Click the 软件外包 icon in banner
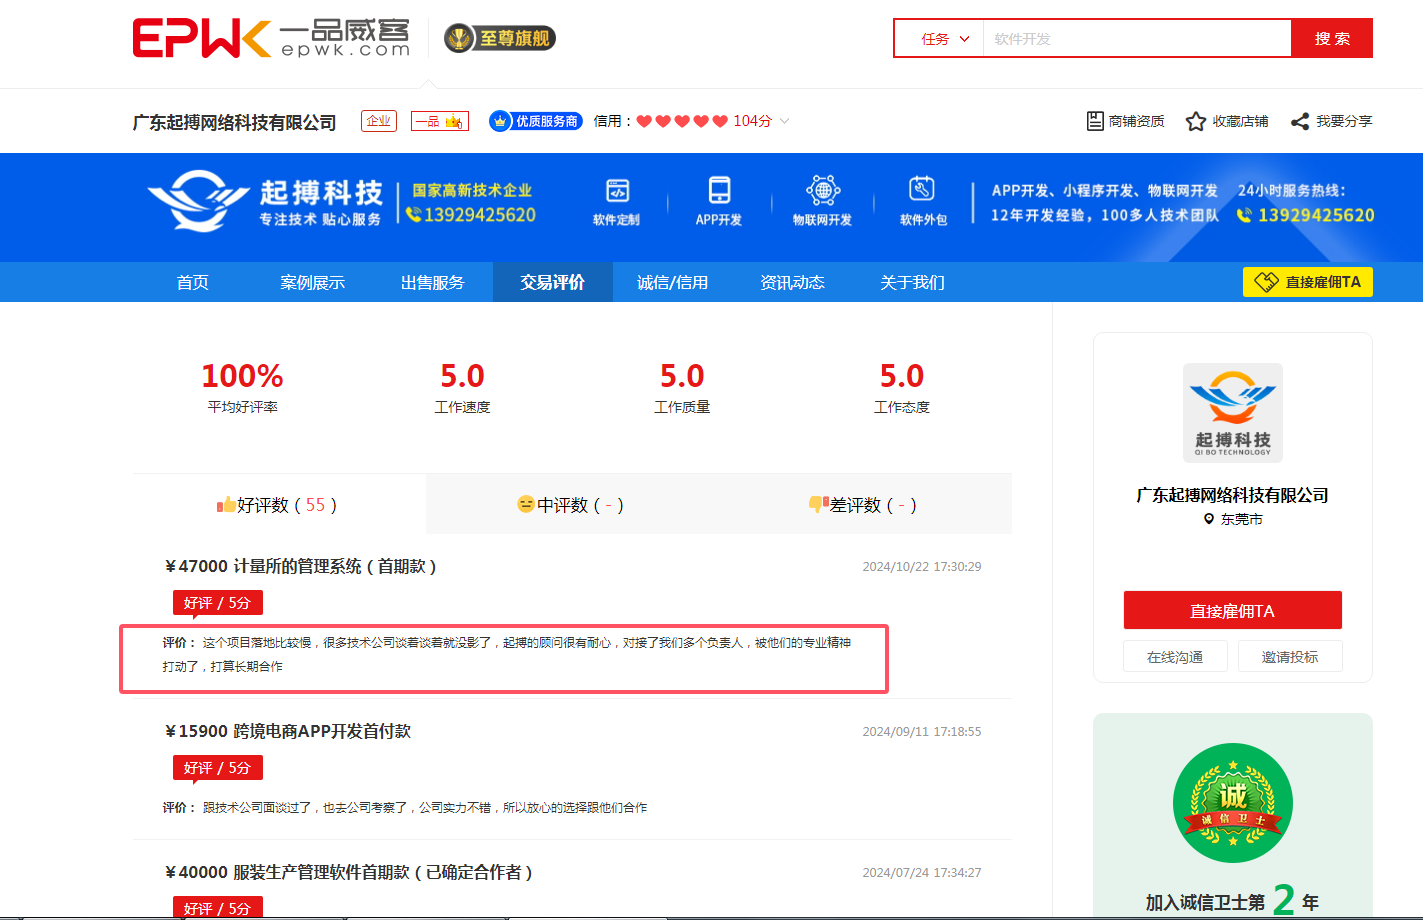The width and height of the screenshot is (1423, 920). 922,189
